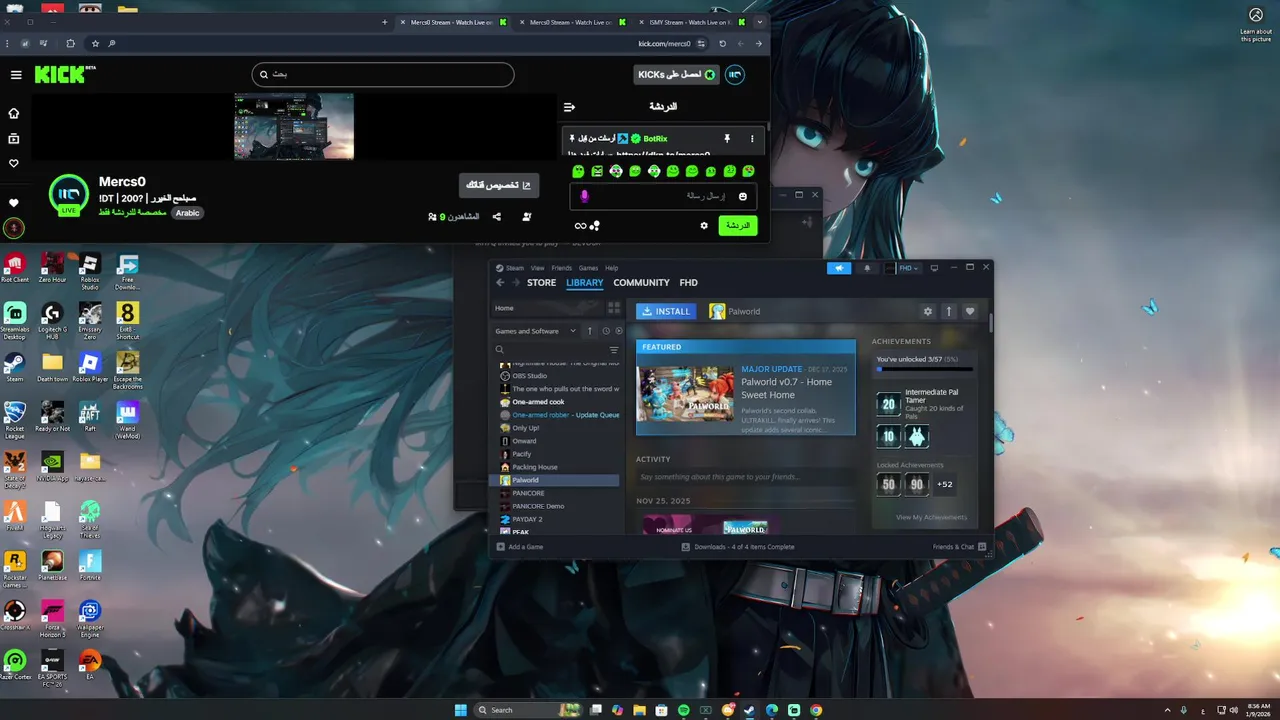Open Rocket League desktop icon
The width and height of the screenshot is (1280, 720).
tap(14, 418)
